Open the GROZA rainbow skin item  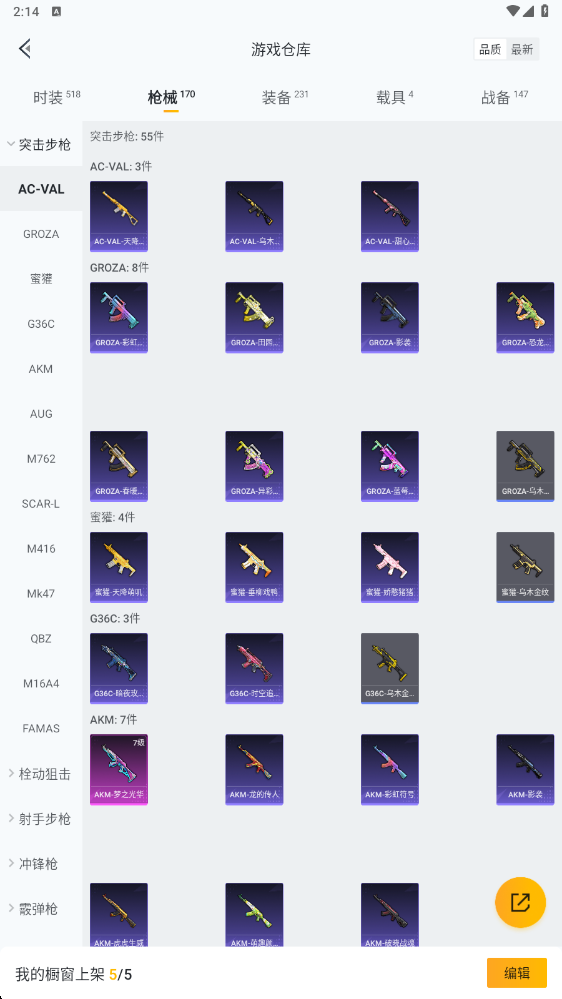coord(119,317)
